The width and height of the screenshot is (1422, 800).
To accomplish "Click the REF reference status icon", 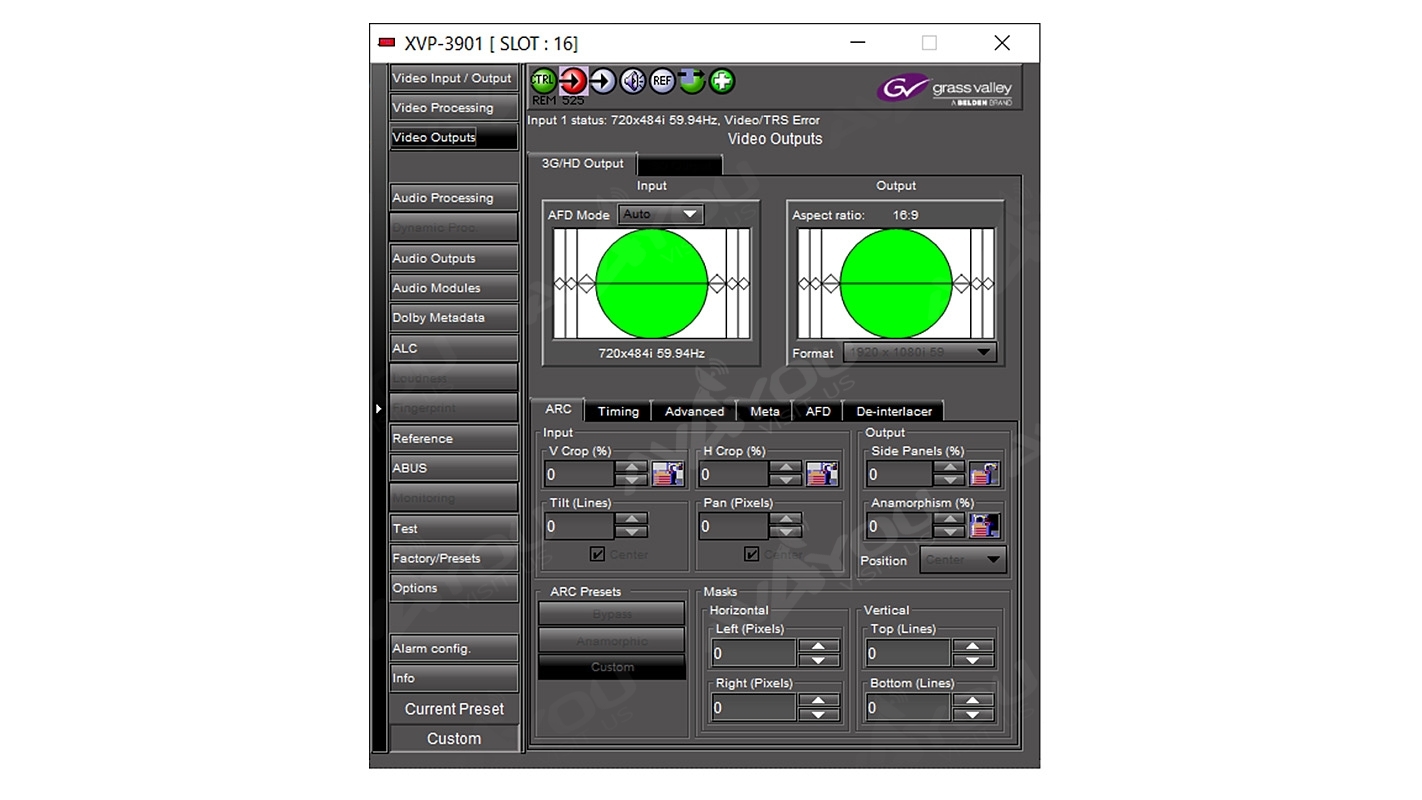I will pyautogui.click(x=662, y=81).
